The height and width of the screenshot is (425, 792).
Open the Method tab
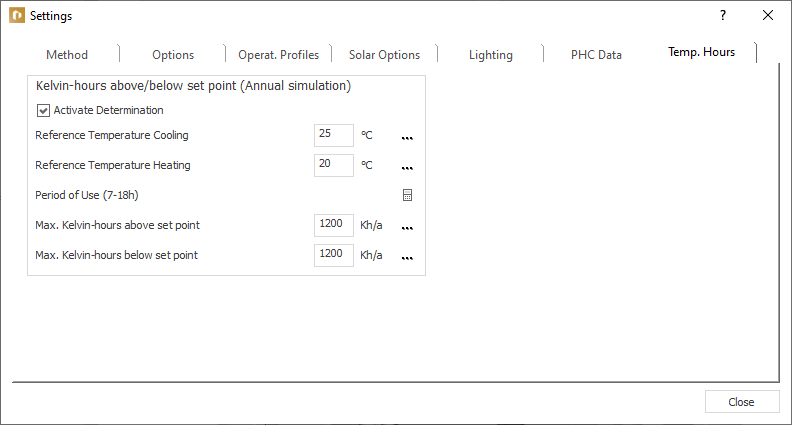[x=67, y=55]
